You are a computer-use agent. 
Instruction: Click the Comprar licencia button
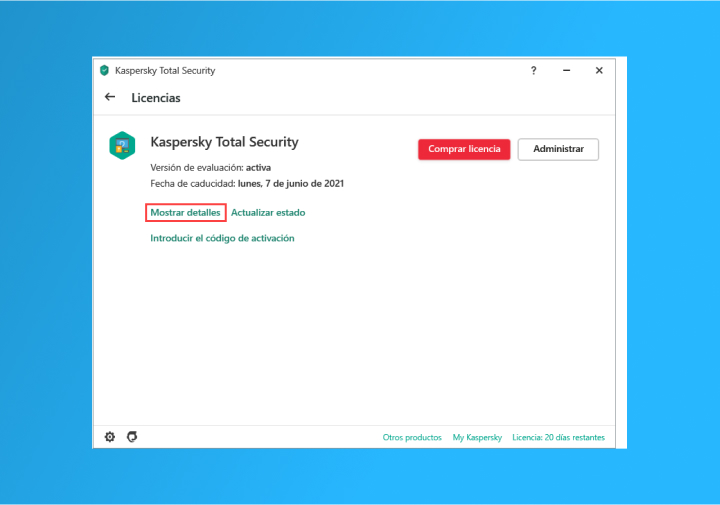[x=464, y=149]
